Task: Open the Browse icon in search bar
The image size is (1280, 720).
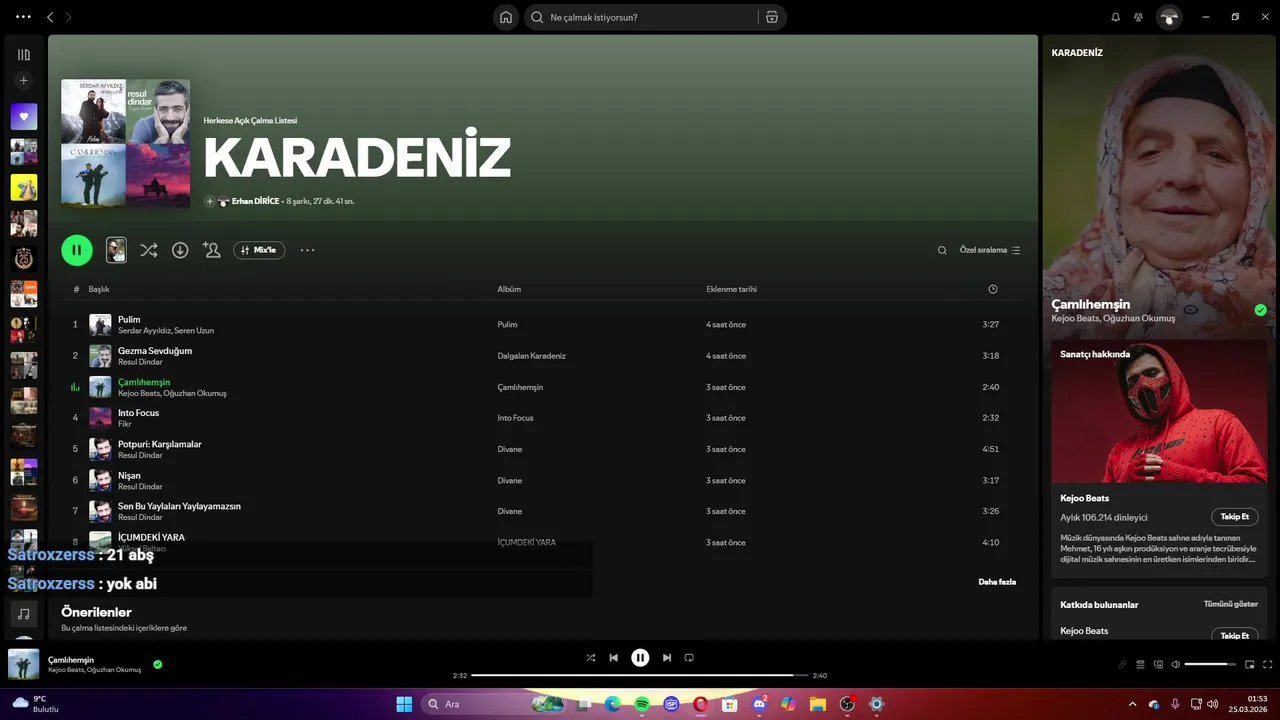Action: 772,17
